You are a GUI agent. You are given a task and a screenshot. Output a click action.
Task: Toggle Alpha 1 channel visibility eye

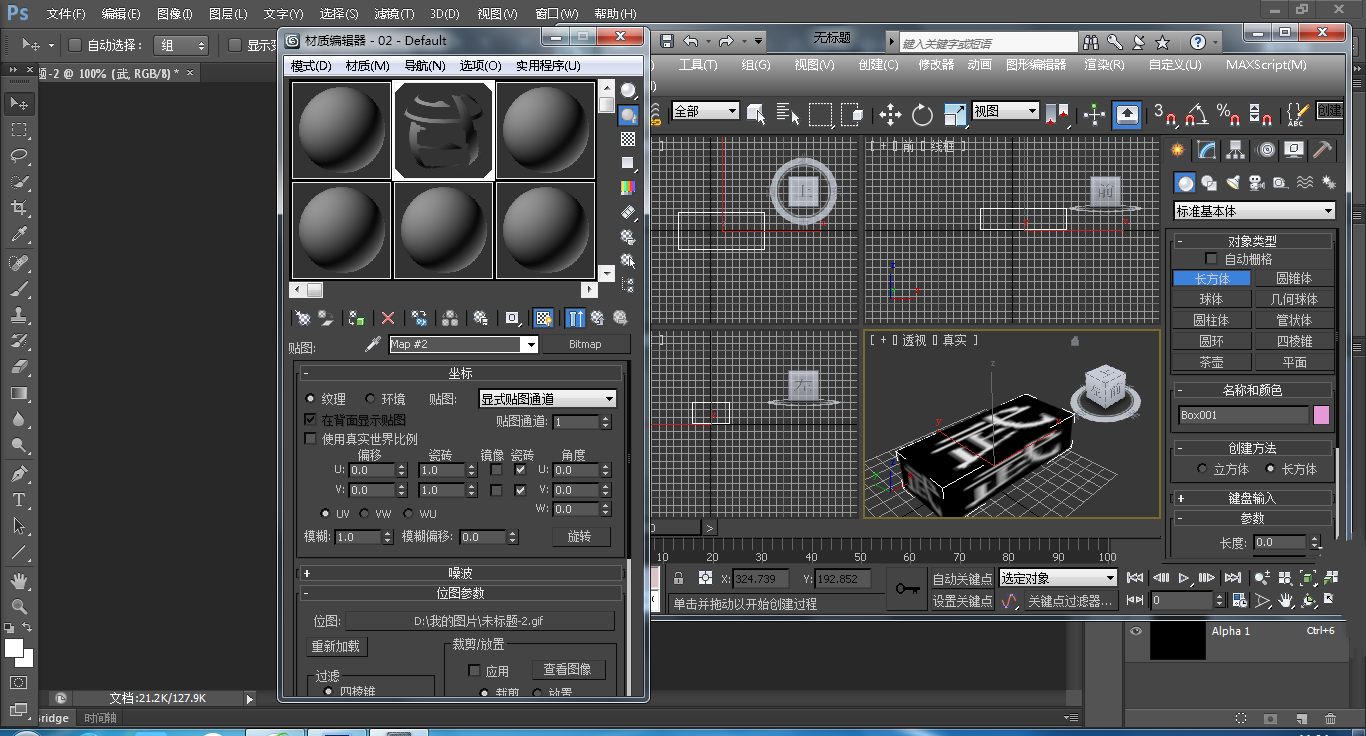(x=1136, y=631)
